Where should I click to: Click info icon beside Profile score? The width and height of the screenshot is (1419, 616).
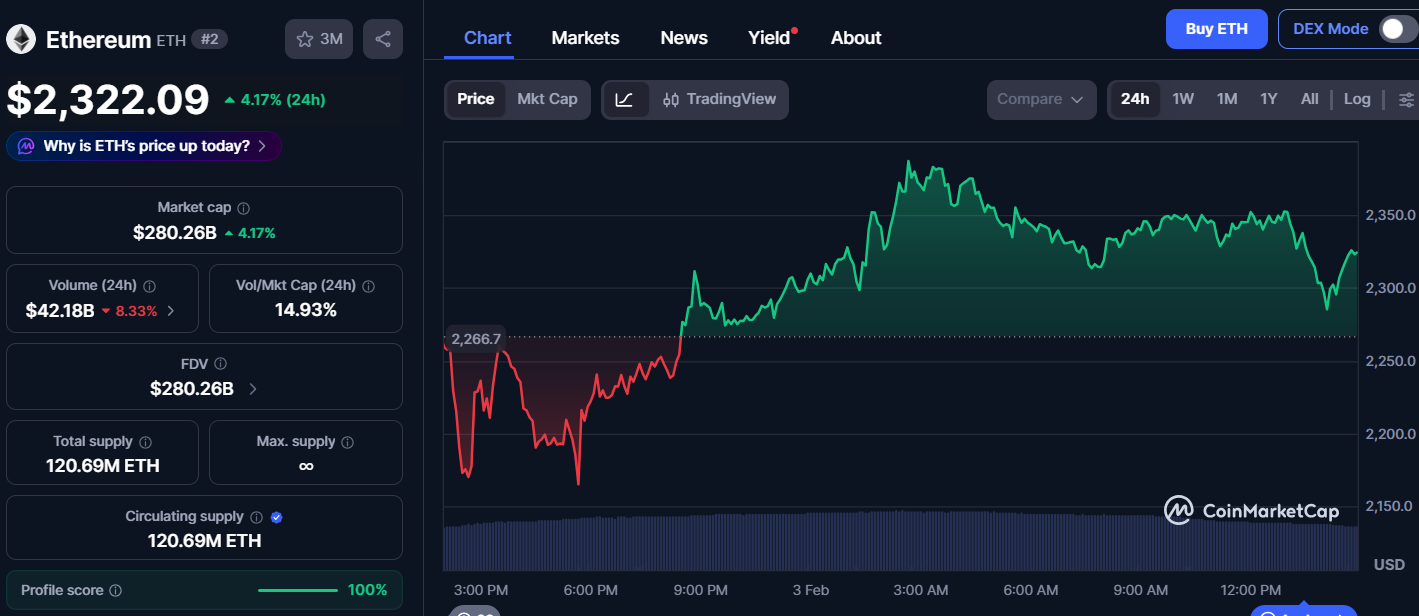click(x=115, y=591)
